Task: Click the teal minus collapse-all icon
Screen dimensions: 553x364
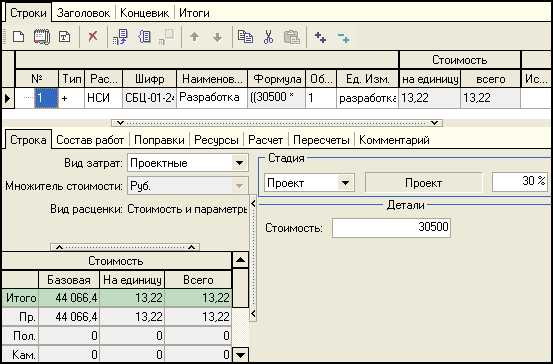Action: [x=343, y=37]
